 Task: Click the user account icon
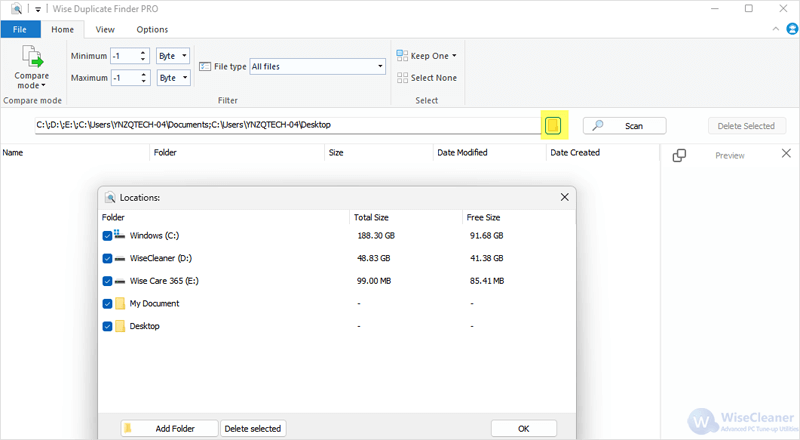pyautogui.click(x=792, y=29)
